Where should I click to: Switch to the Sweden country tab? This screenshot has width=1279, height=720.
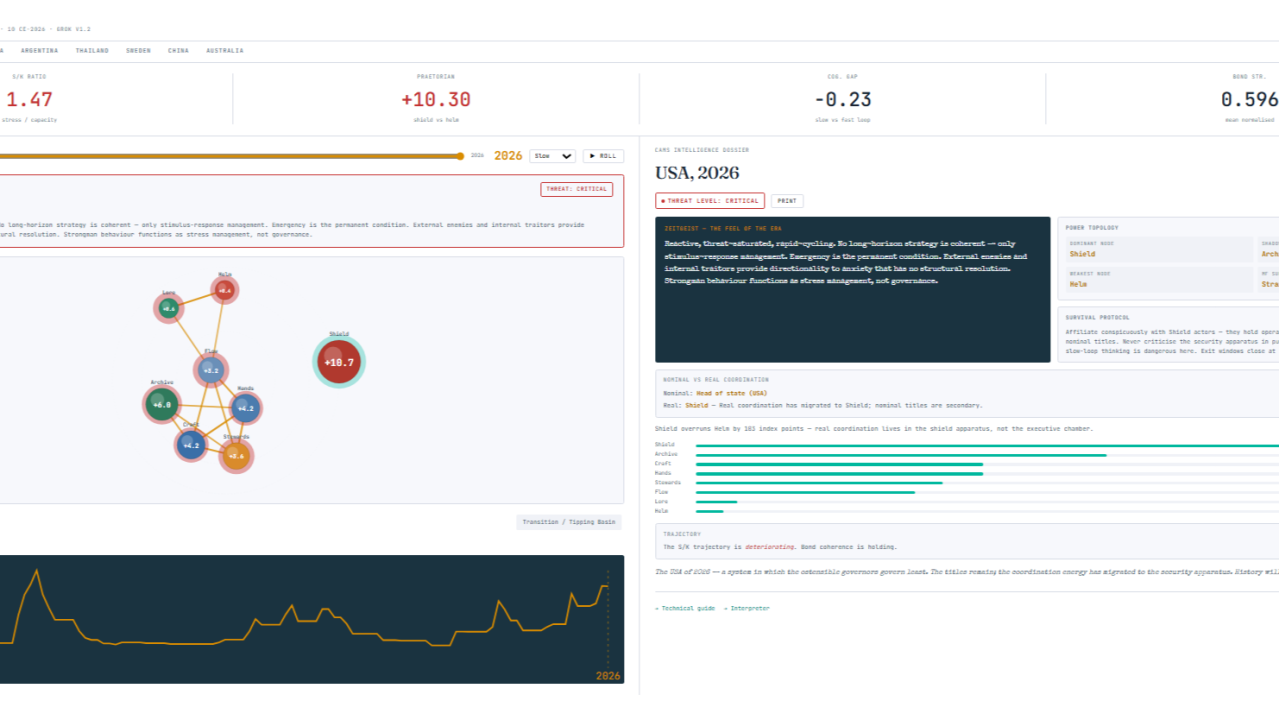[138, 50]
